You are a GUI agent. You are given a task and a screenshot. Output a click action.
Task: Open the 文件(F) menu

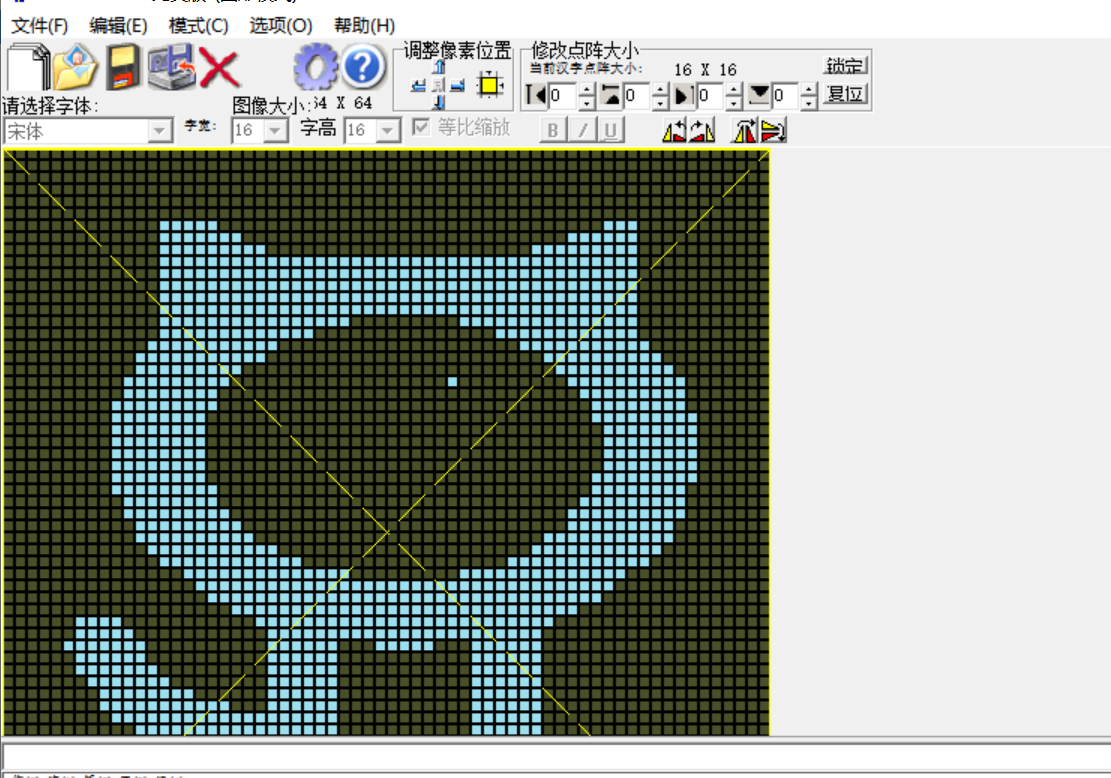click(x=40, y=26)
